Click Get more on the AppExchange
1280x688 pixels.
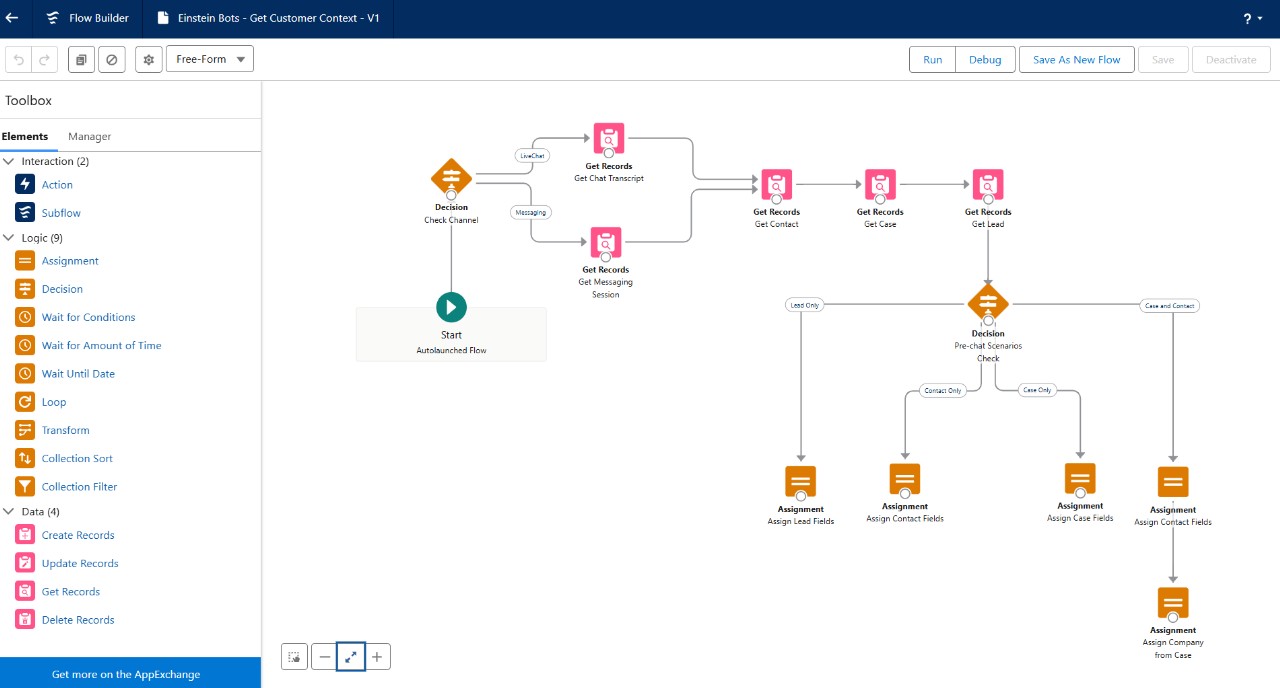click(130, 673)
